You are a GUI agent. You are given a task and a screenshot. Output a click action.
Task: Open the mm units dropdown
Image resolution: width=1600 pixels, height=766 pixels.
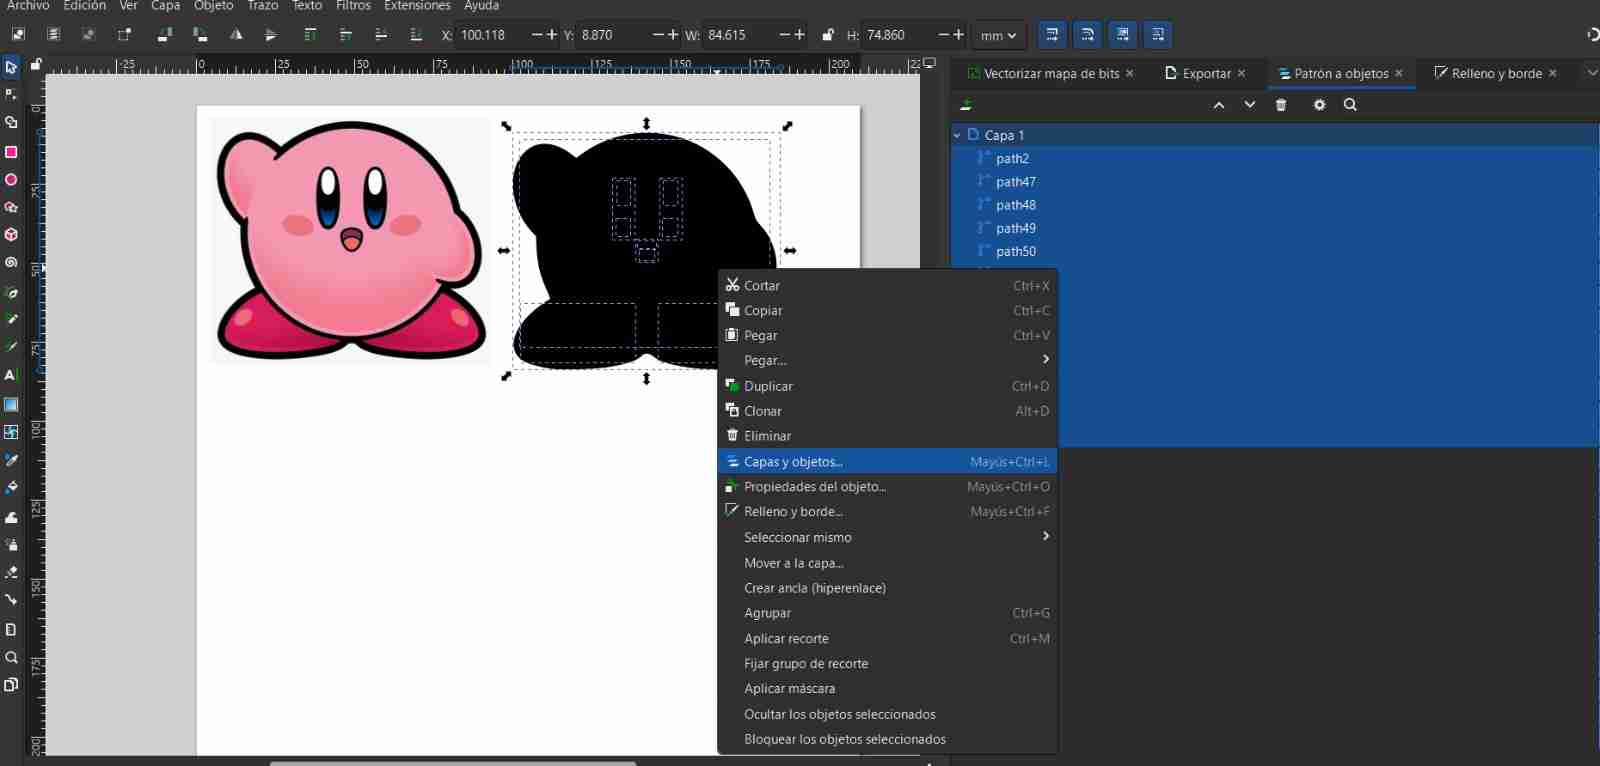tap(998, 35)
